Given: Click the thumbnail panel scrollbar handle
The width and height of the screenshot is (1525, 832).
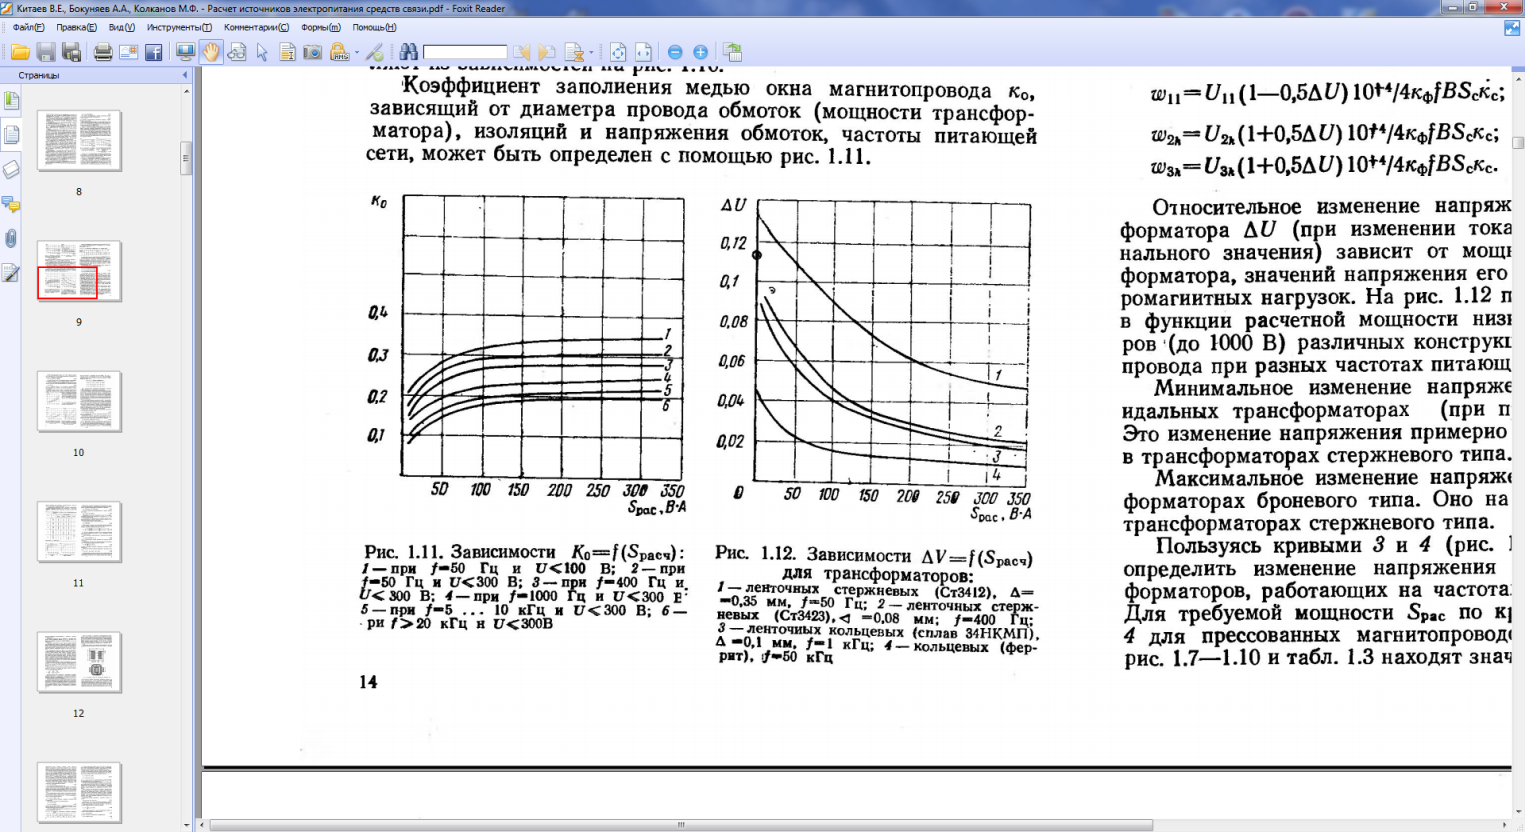Looking at the screenshot, I should coord(186,158).
